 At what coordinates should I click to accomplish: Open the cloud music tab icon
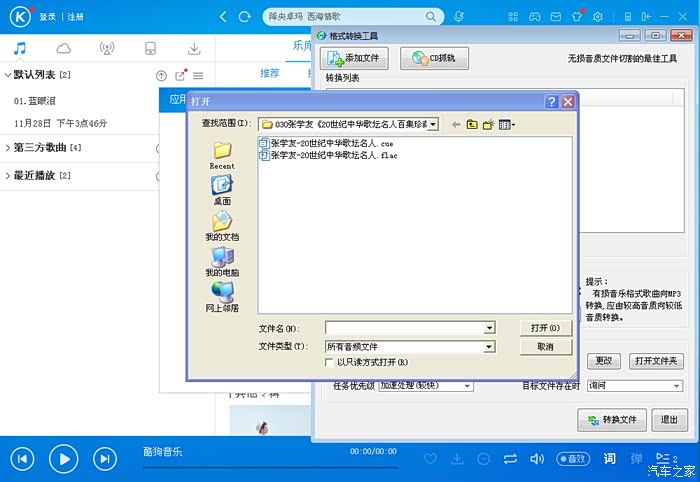click(64, 48)
